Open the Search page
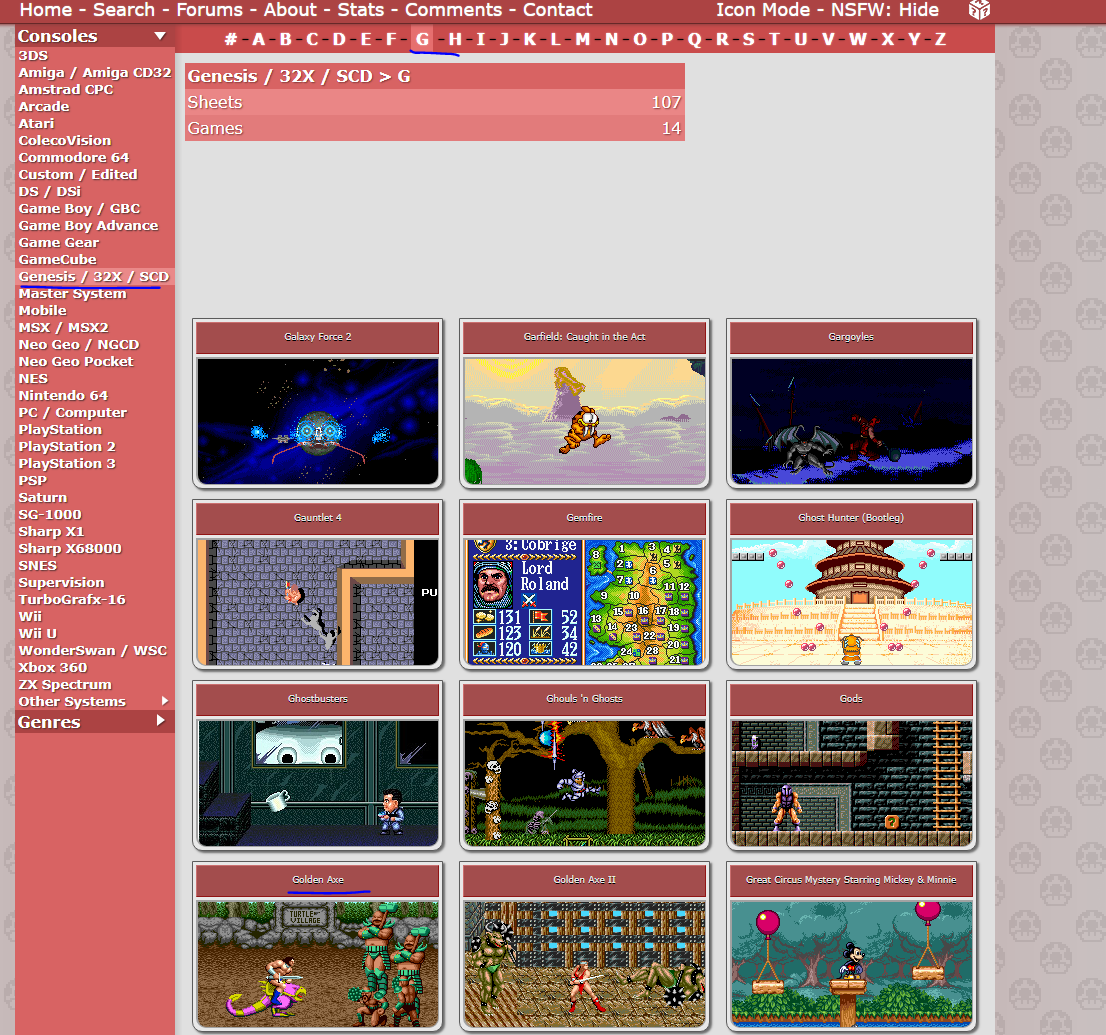The image size is (1106, 1035). coord(124,10)
